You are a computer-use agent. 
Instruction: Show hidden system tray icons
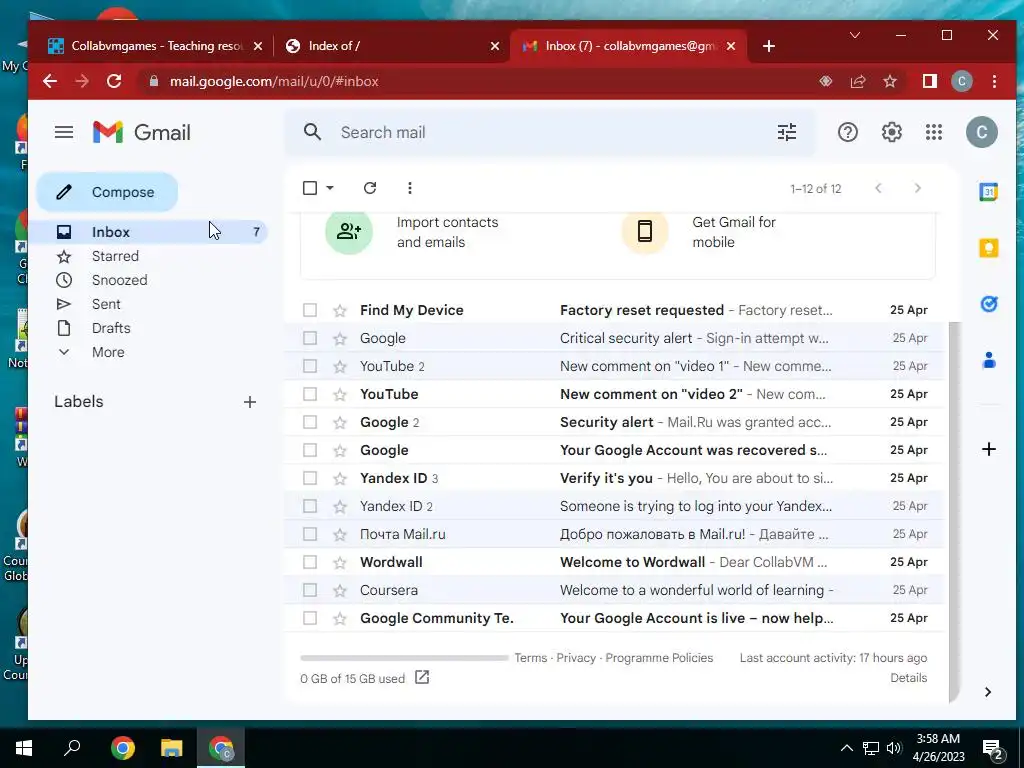click(x=846, y=748)
